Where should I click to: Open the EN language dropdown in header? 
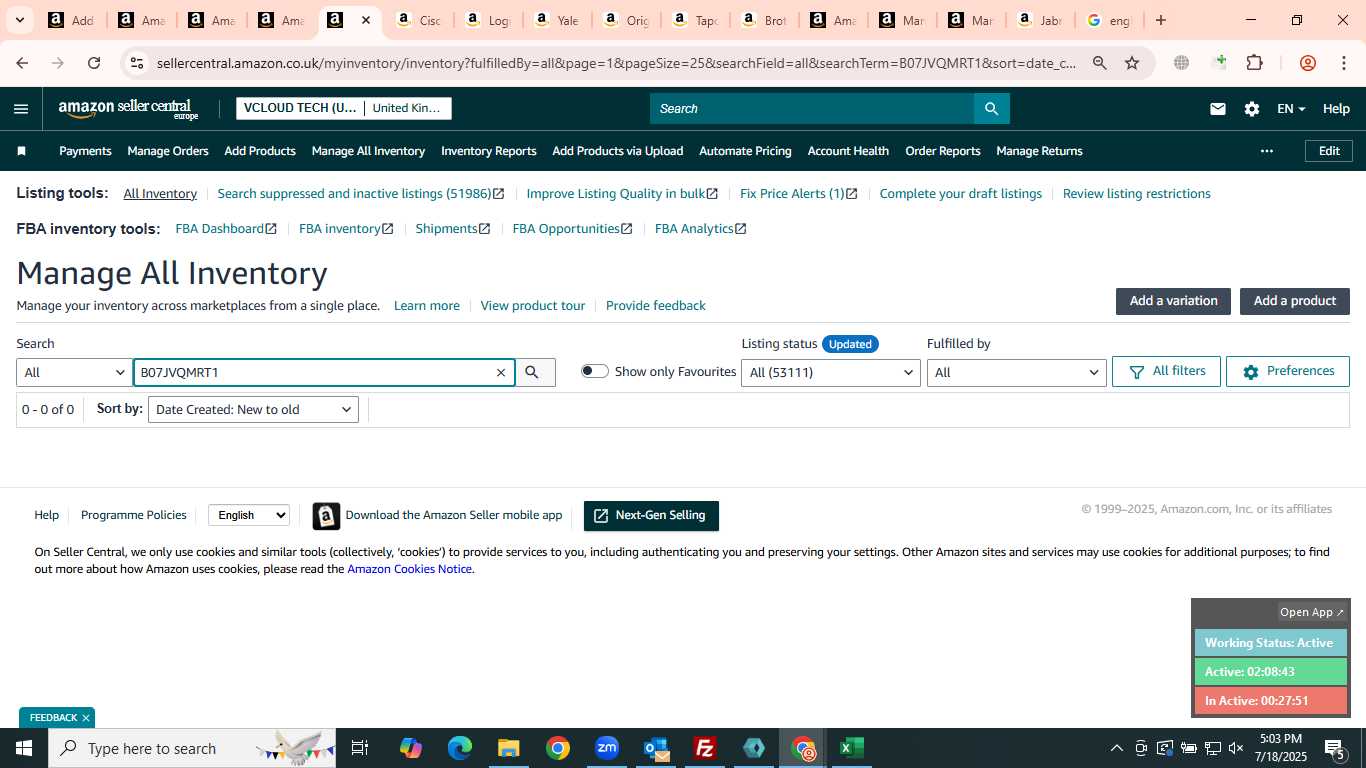(1291, 109)
